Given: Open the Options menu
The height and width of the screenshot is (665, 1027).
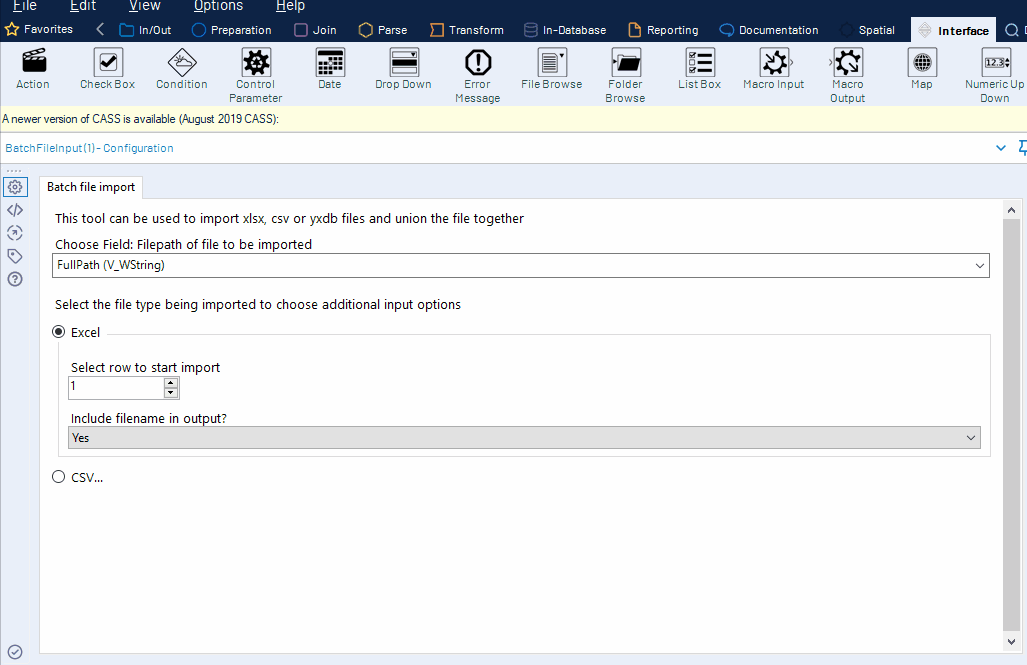Looking at the screenshot, I should (x=218, y=6).
